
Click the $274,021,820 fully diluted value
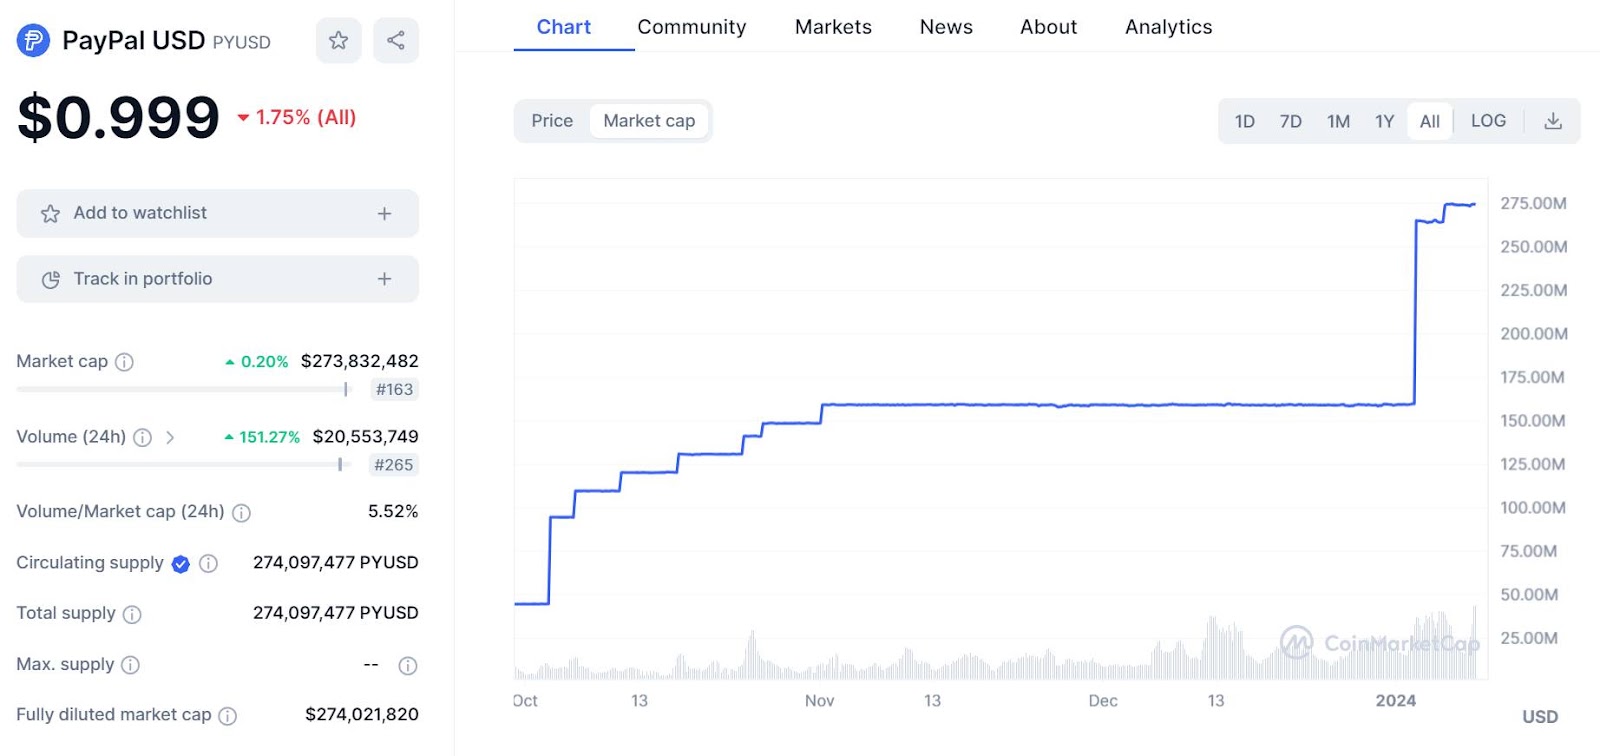click(362, 714)
